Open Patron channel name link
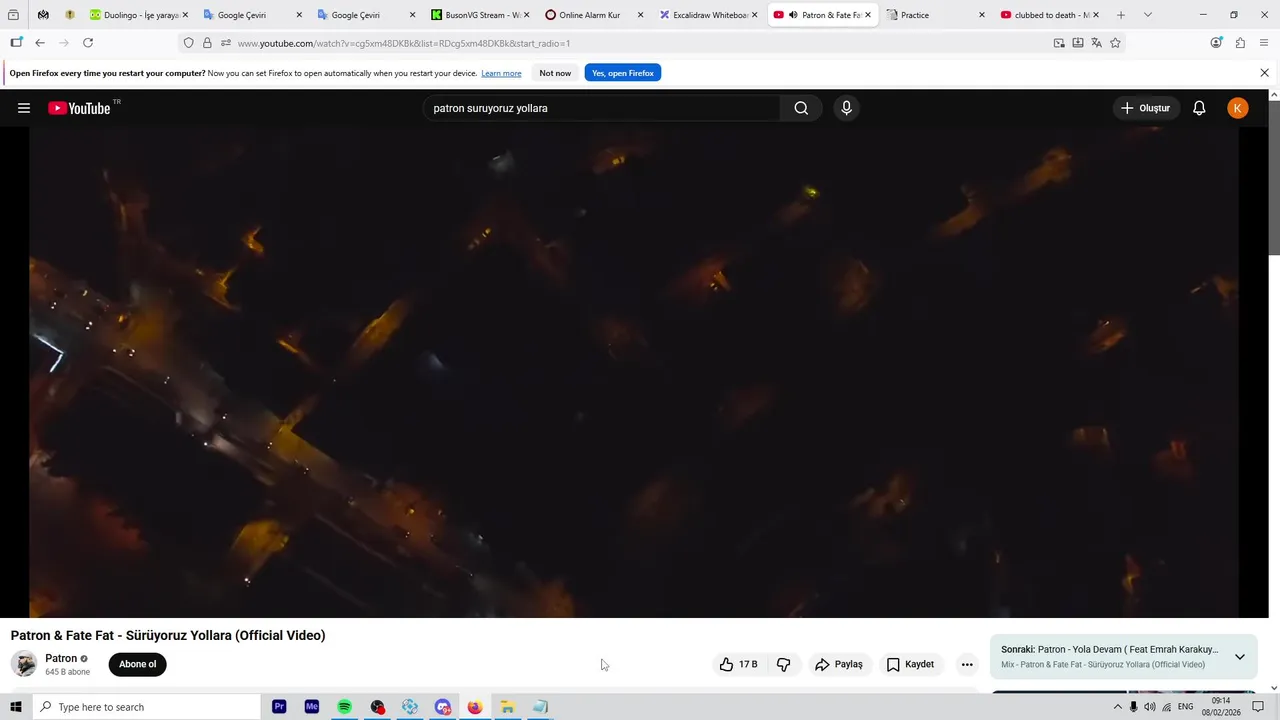This screenshot has height=720, width=1280. [x=61, y=658]
